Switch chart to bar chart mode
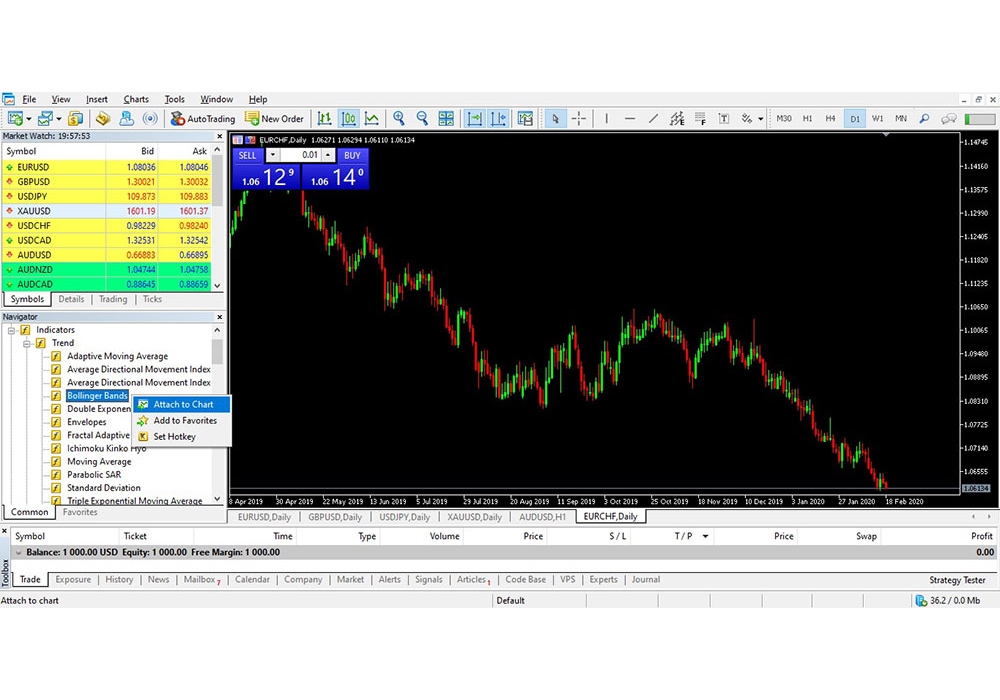1000x700 pixels. pos(325,119)
